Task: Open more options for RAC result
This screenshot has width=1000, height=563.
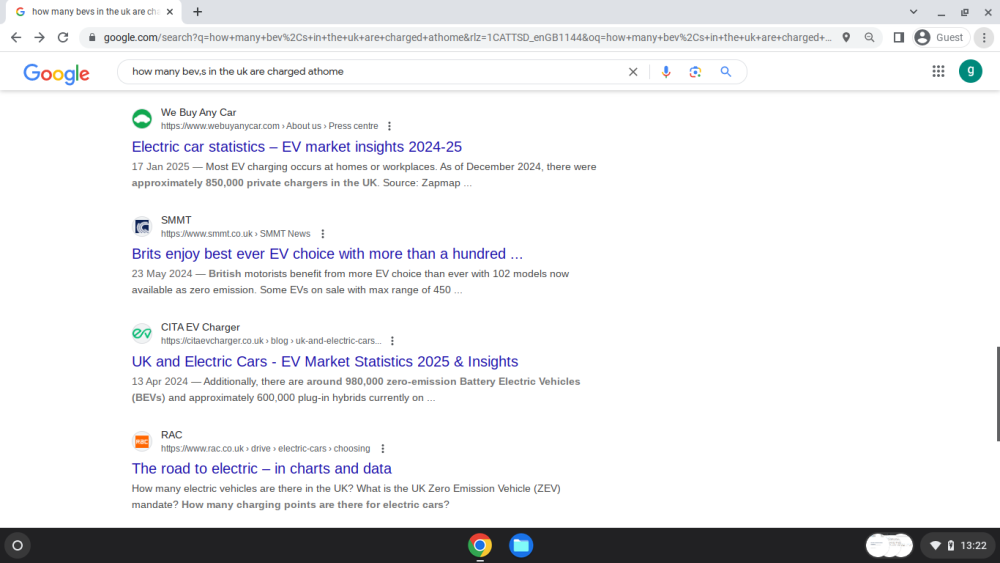Action: (383, 449)
